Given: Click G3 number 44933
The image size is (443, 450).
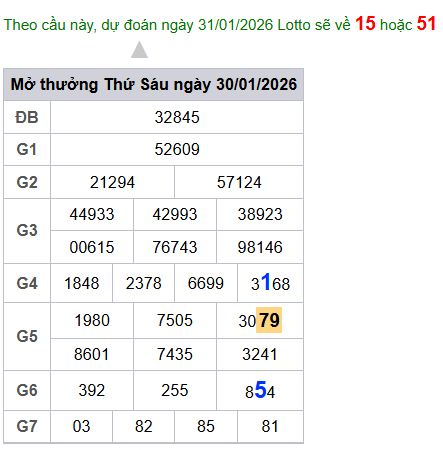Looking at the screenshot, I should [92, 214].
